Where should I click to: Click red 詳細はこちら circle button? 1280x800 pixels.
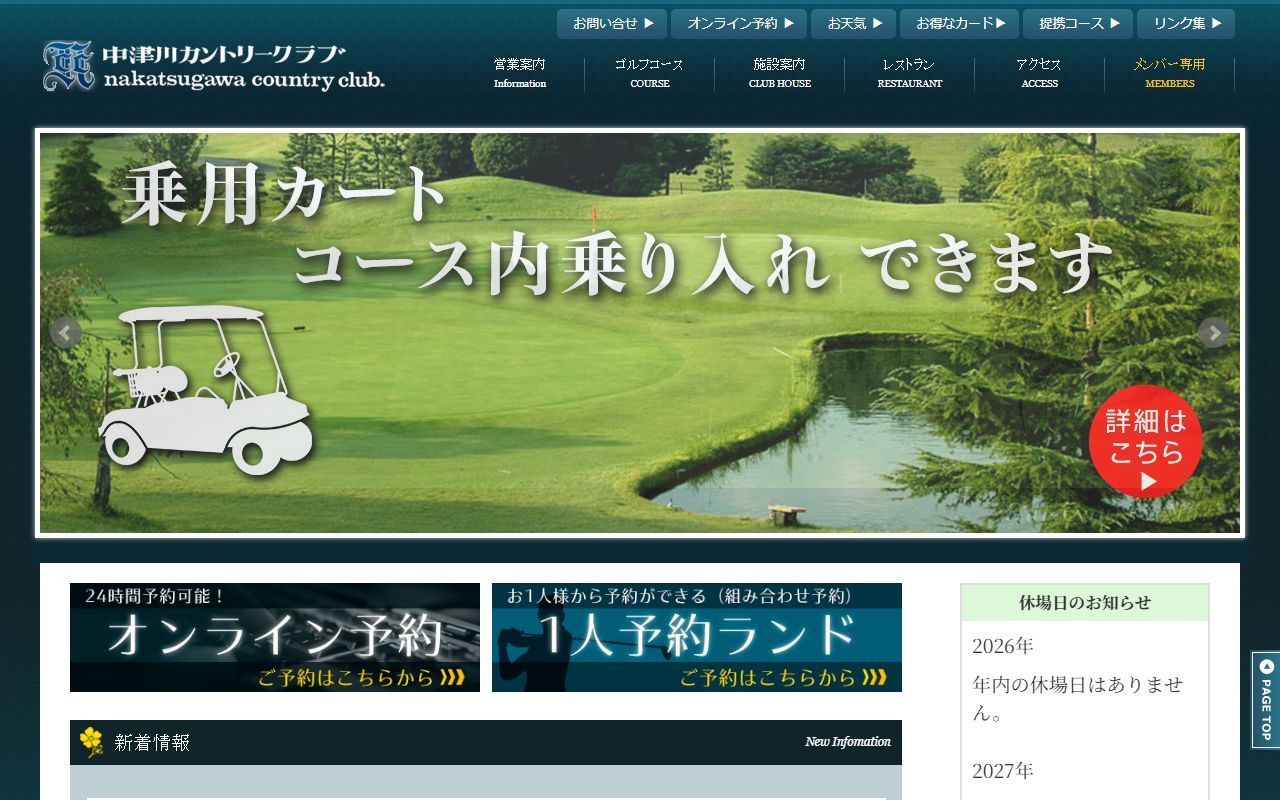[x=1145, y=441]
